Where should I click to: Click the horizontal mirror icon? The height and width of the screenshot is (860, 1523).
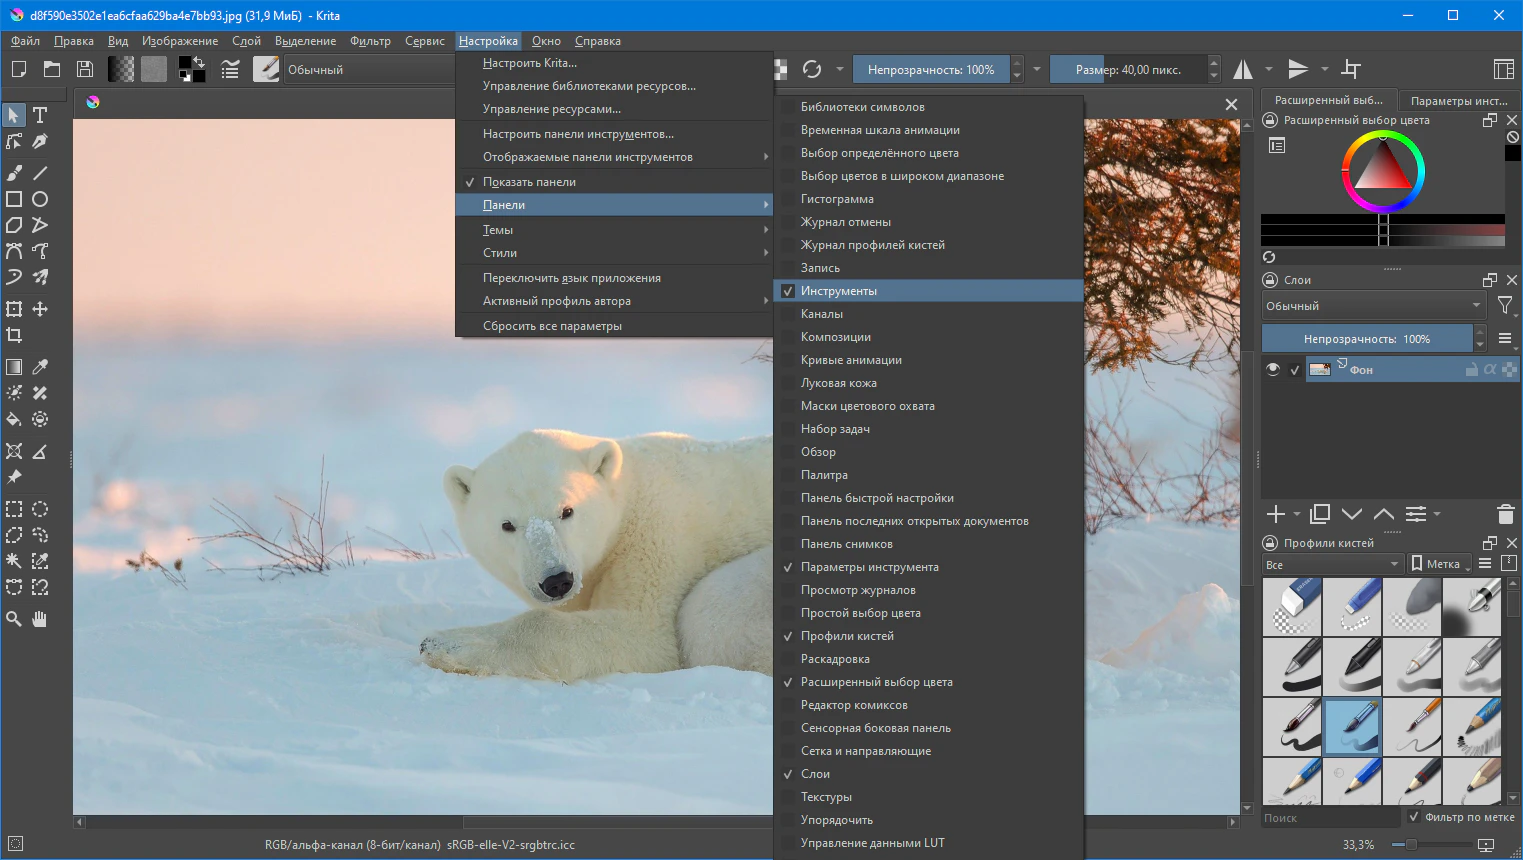tap(1243, 69)
